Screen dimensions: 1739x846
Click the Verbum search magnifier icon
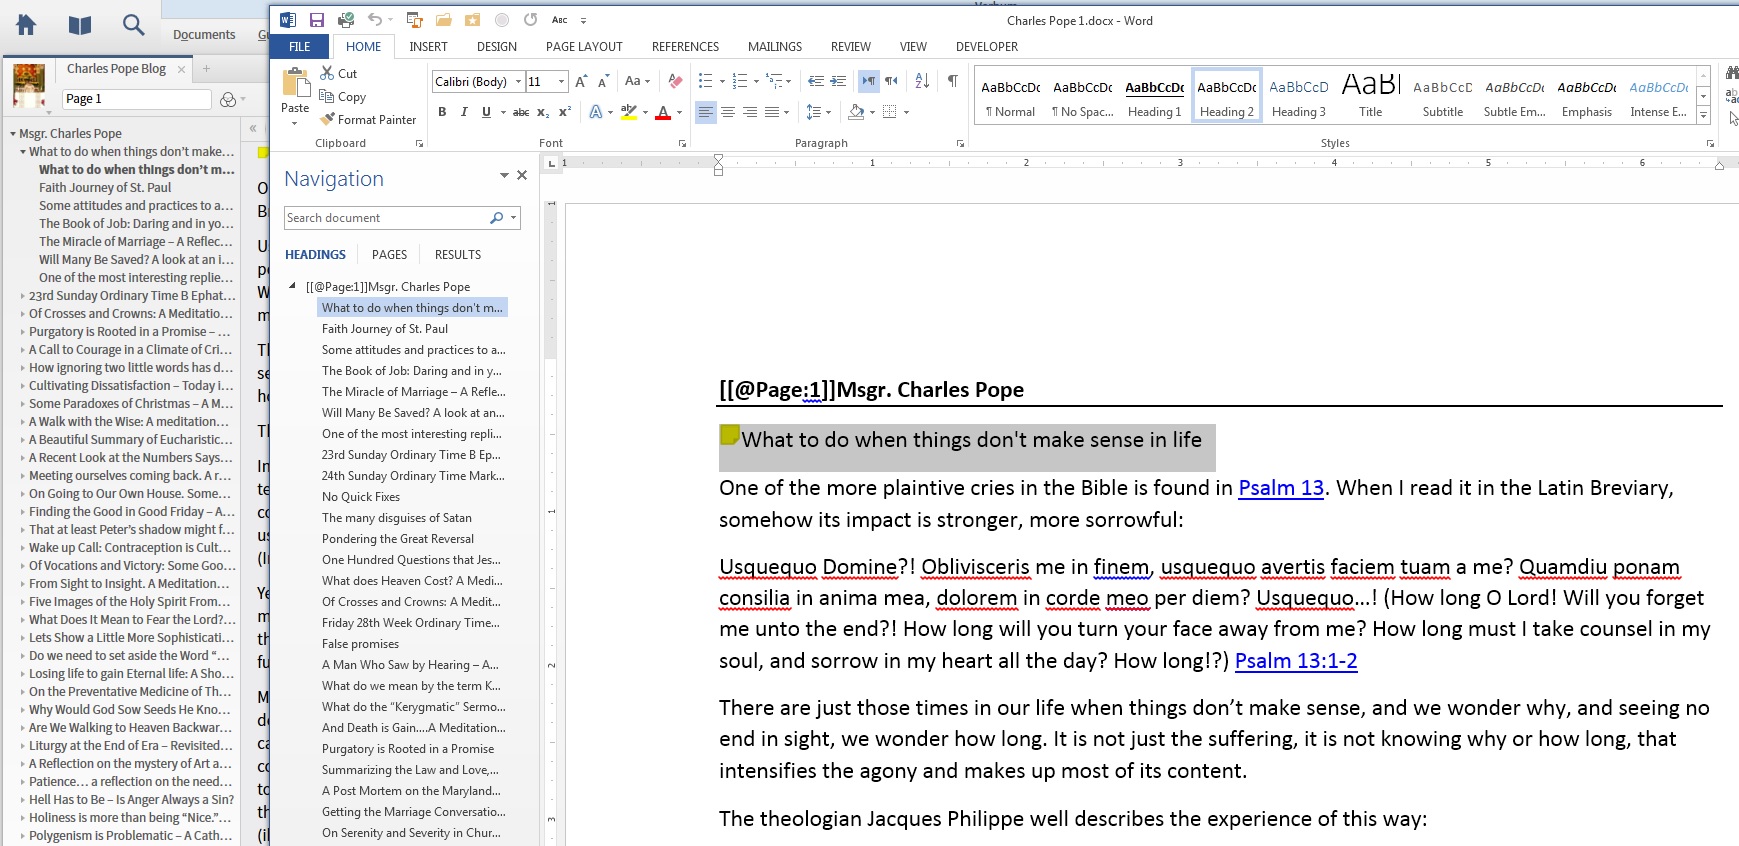[x=133, y=25]
